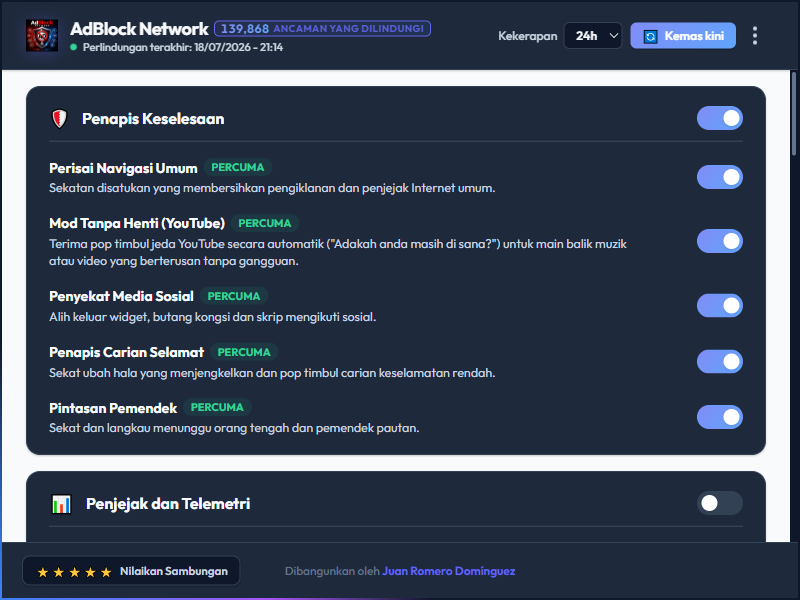Click description 'Sekat ubah hala yang menjengkelkan'
The image size is (800, 600).
point(272,373)
